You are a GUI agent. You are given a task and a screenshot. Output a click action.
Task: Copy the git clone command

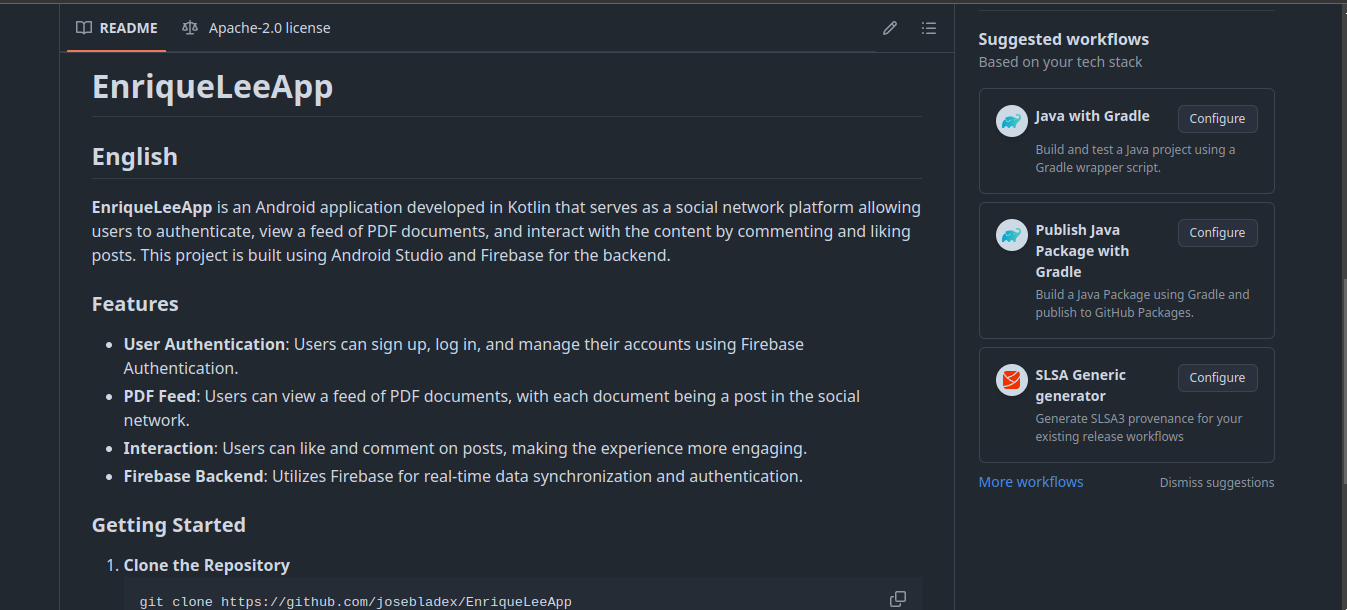898,599
